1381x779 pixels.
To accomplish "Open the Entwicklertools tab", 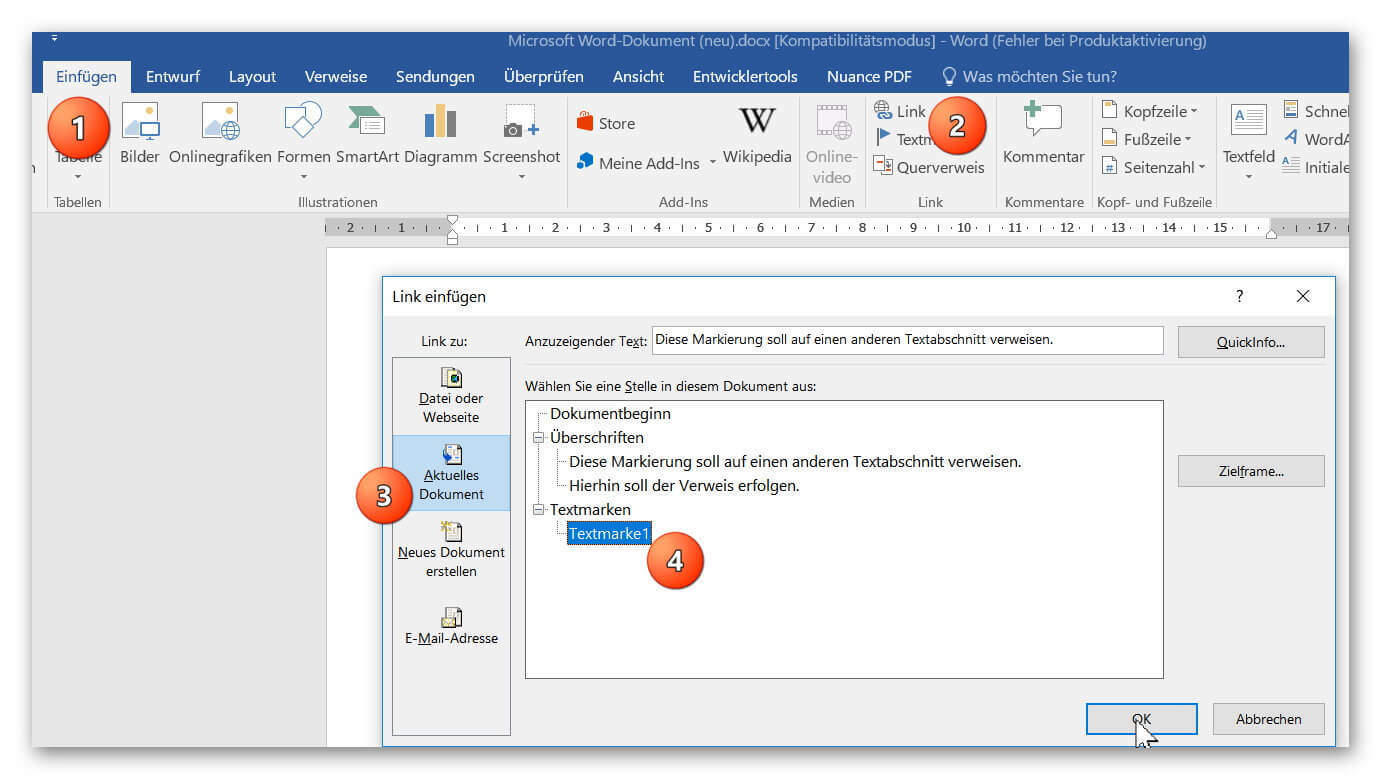I will [x=745, y=76].
